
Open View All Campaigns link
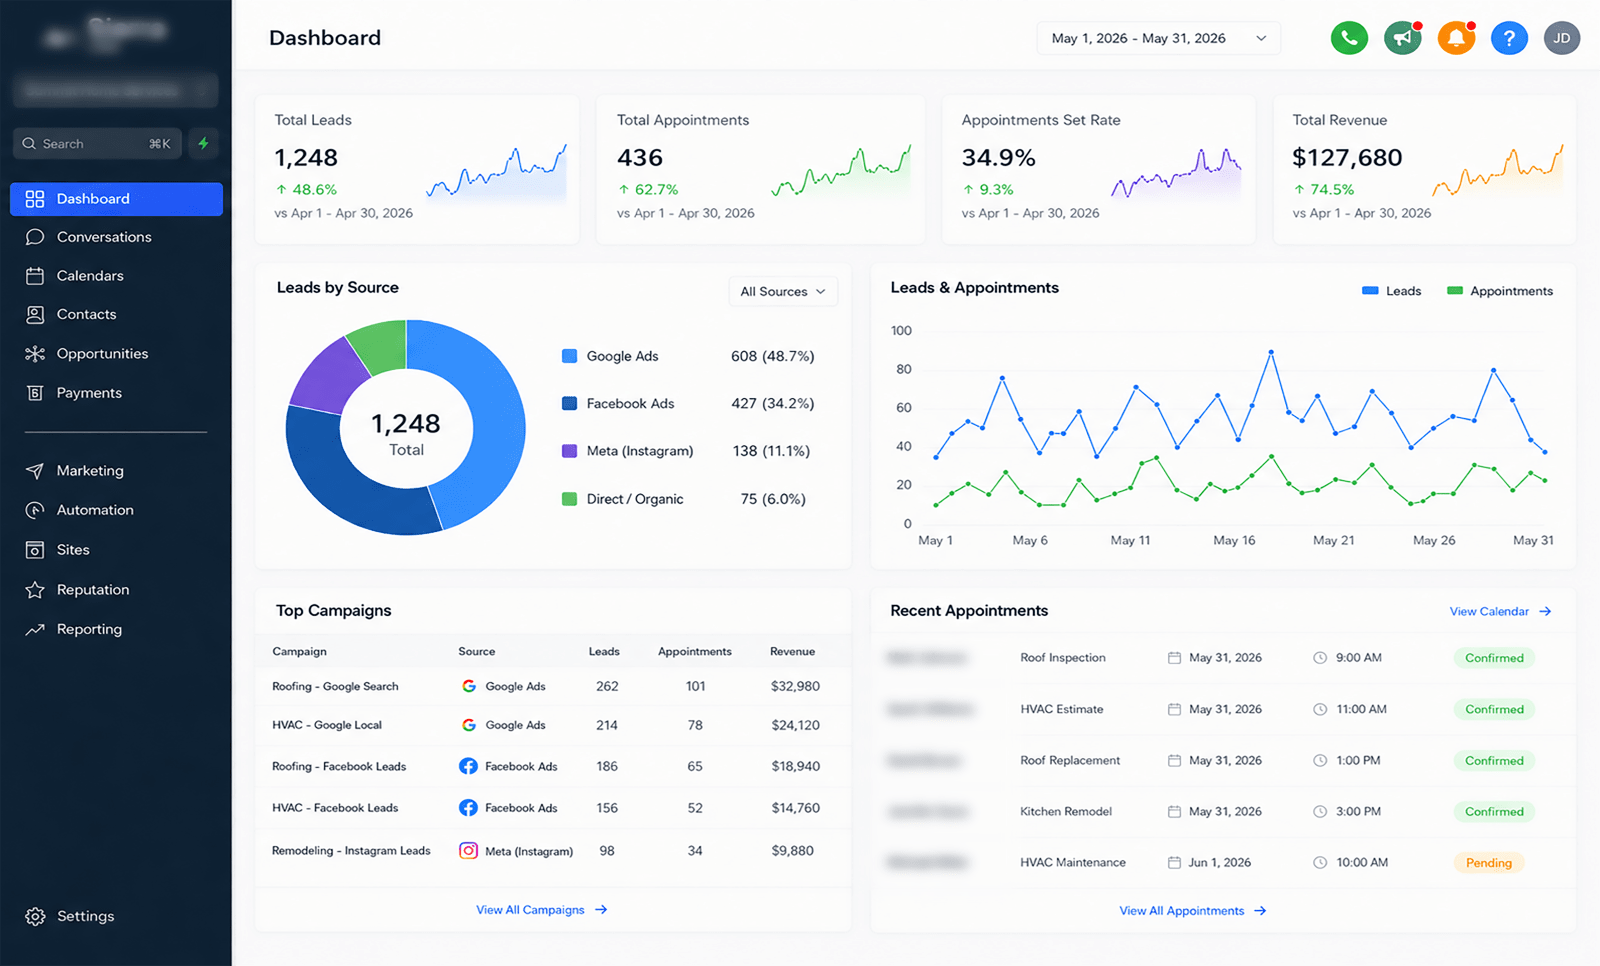coord(542,910)
